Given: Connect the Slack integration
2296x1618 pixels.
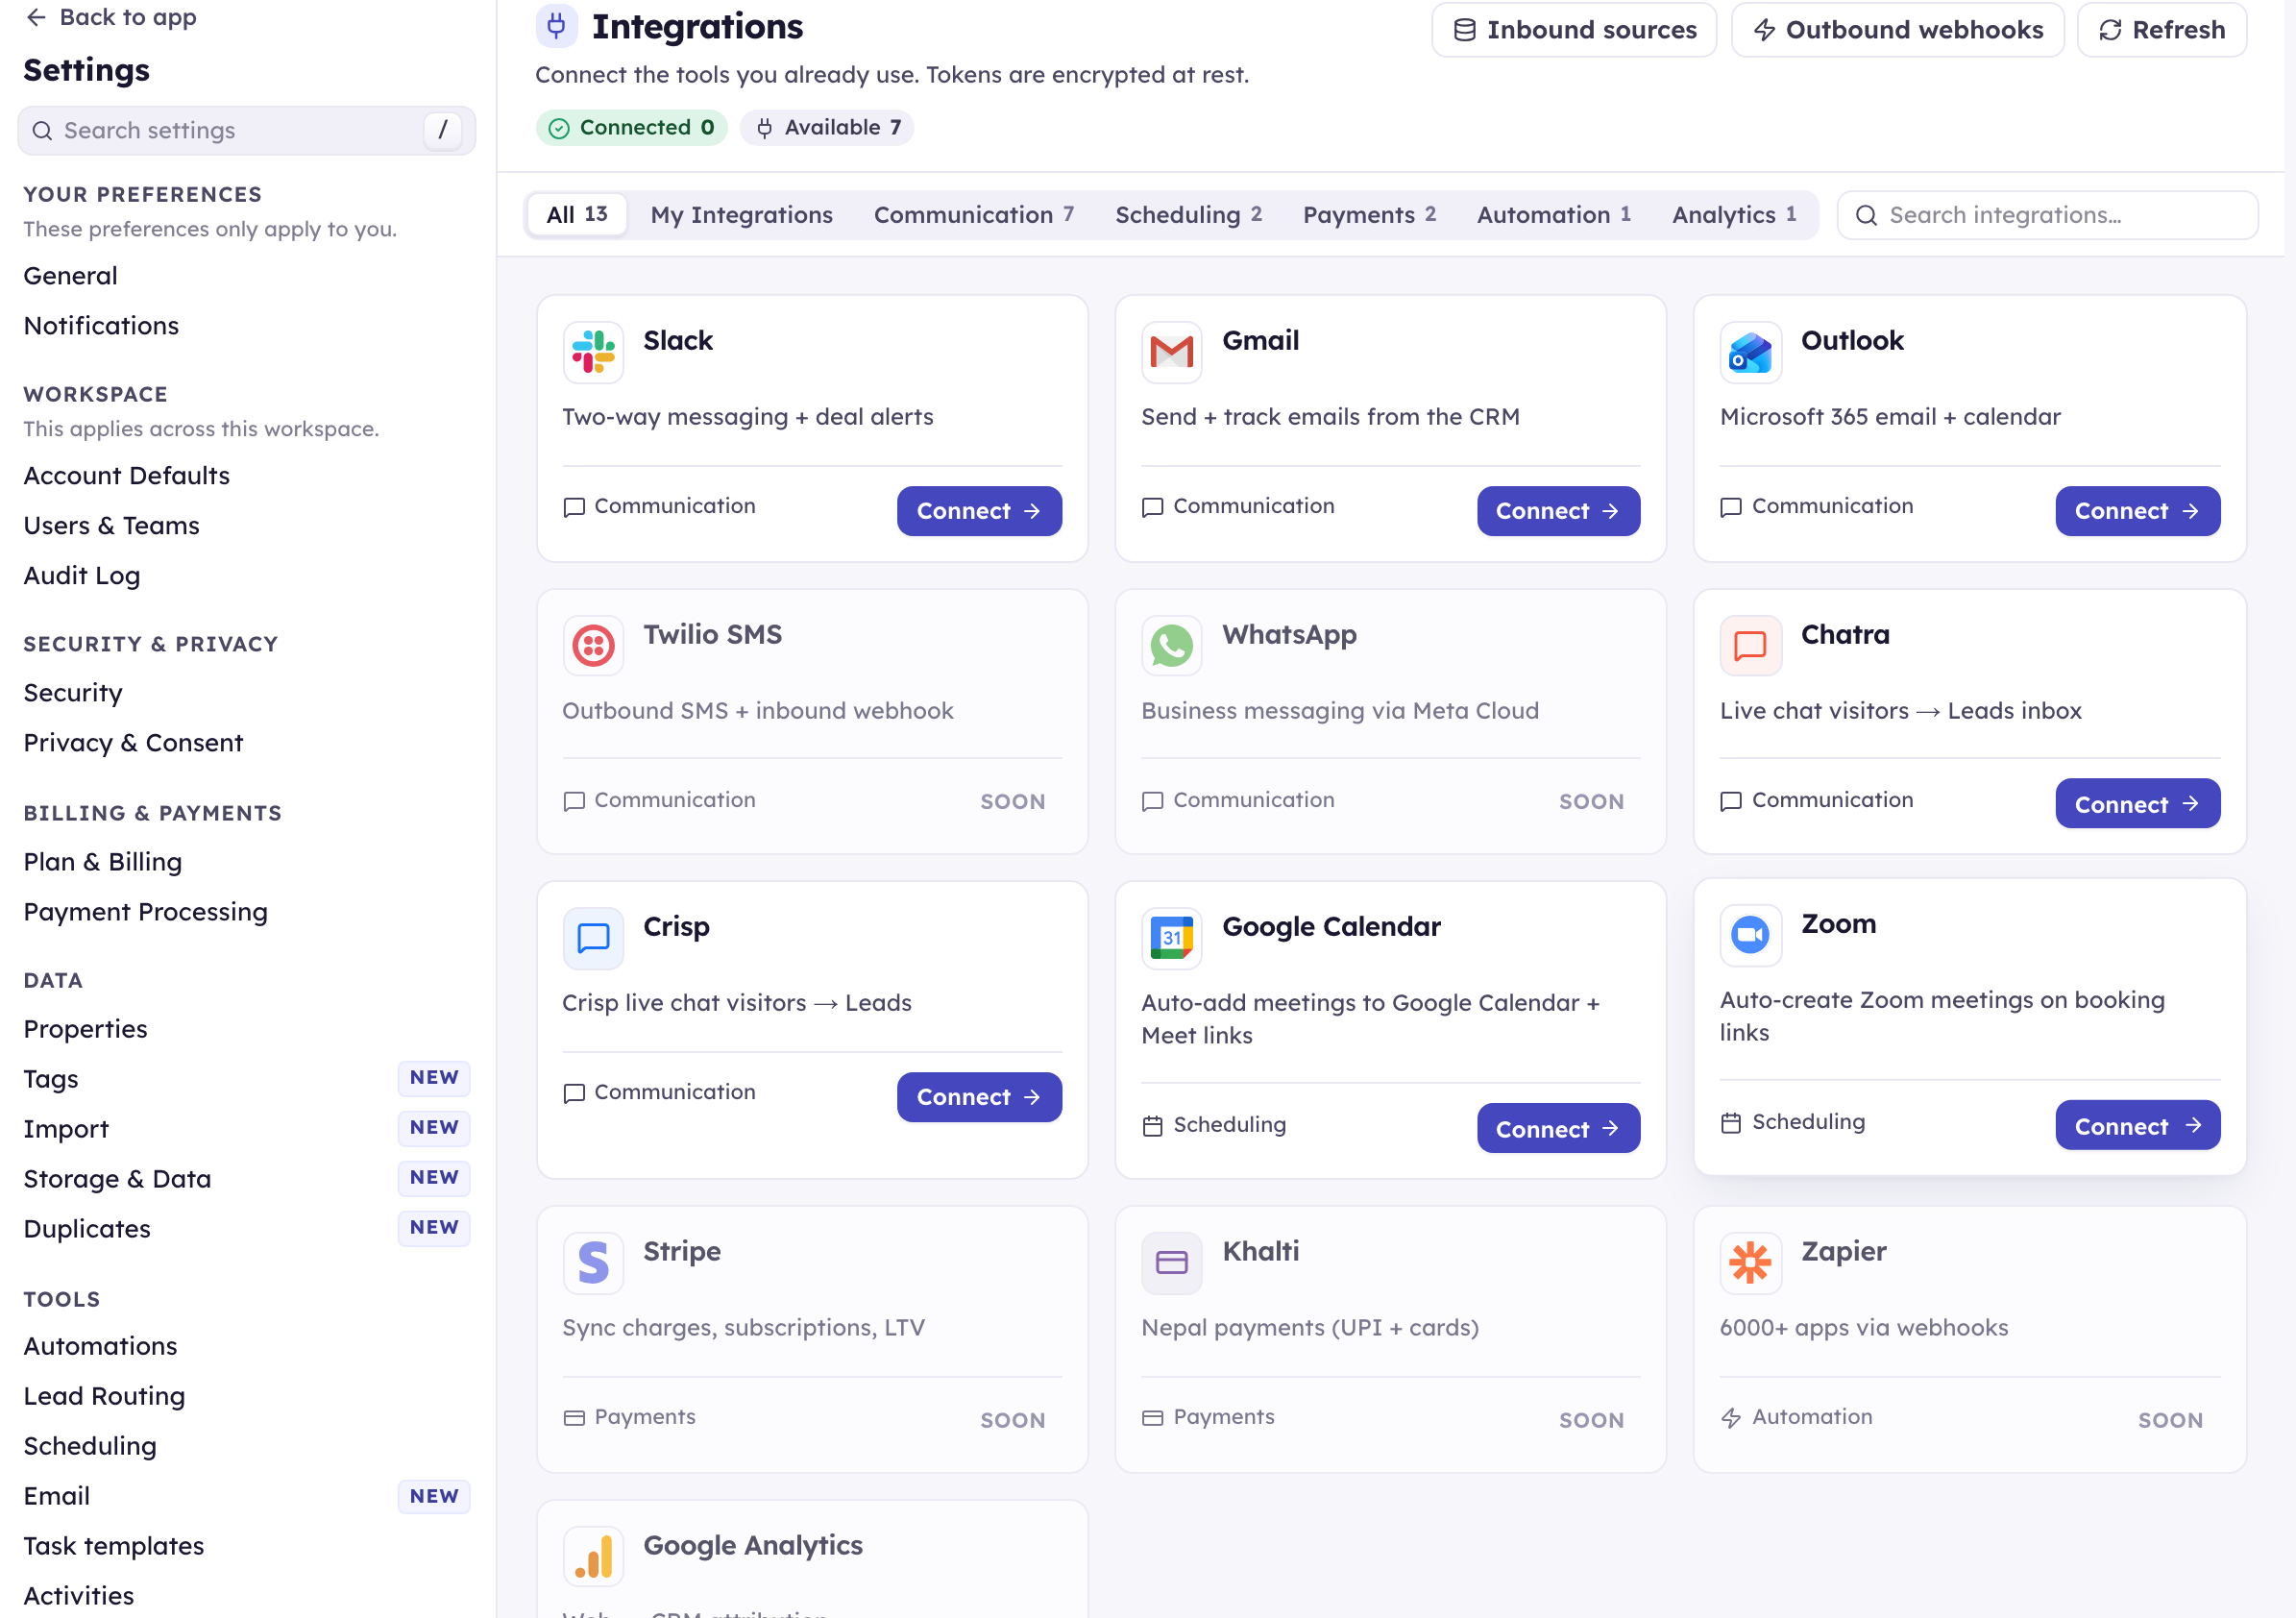Looking at the screenshot, I should (x=978, y=511).
